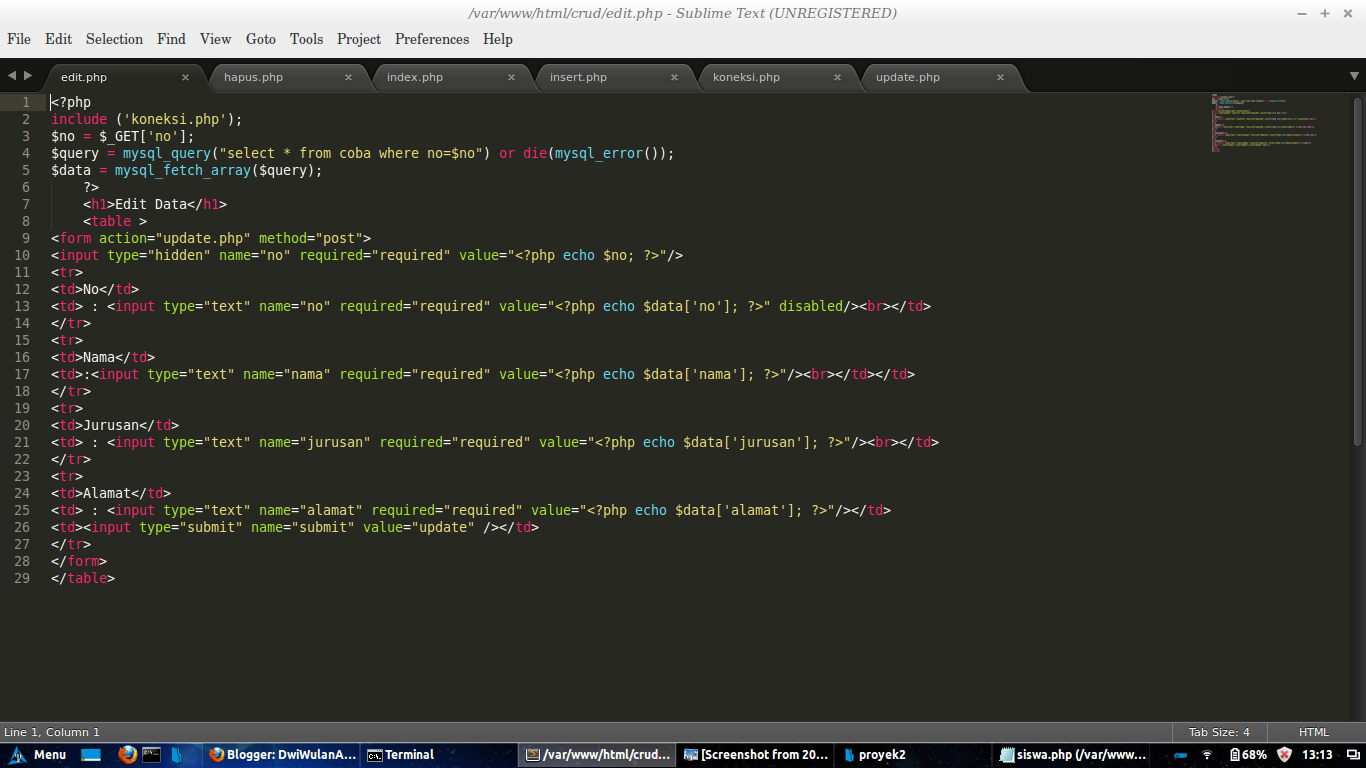
Task: Click the battery 68% indicator
Action: pyautogui.click(x=1248, y=755)
